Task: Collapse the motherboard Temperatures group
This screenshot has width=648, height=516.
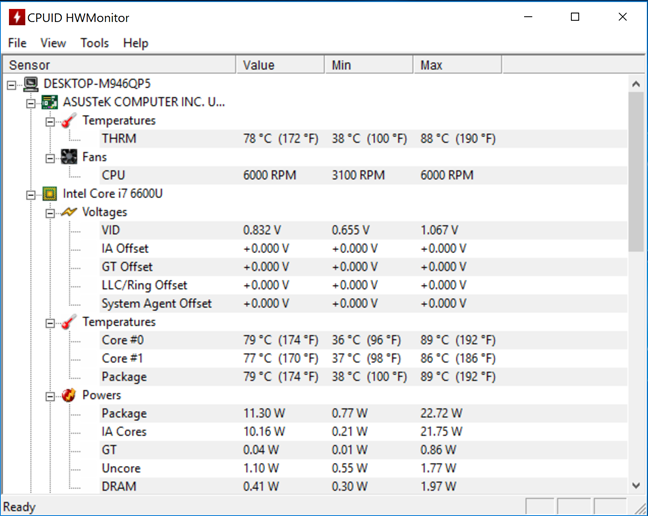Action: point(50,122)
